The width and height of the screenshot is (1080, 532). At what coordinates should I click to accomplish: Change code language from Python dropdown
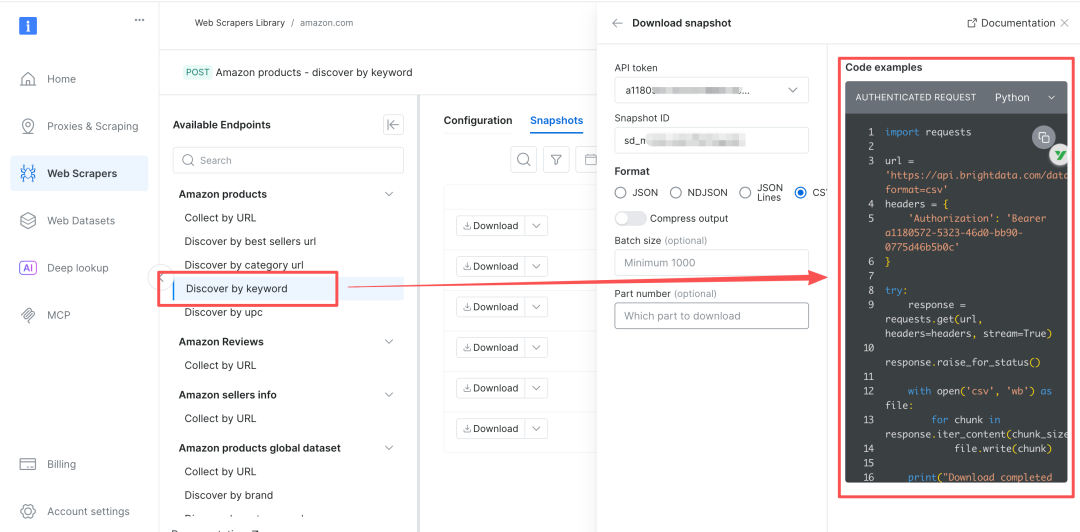(x=1025, y=97)
